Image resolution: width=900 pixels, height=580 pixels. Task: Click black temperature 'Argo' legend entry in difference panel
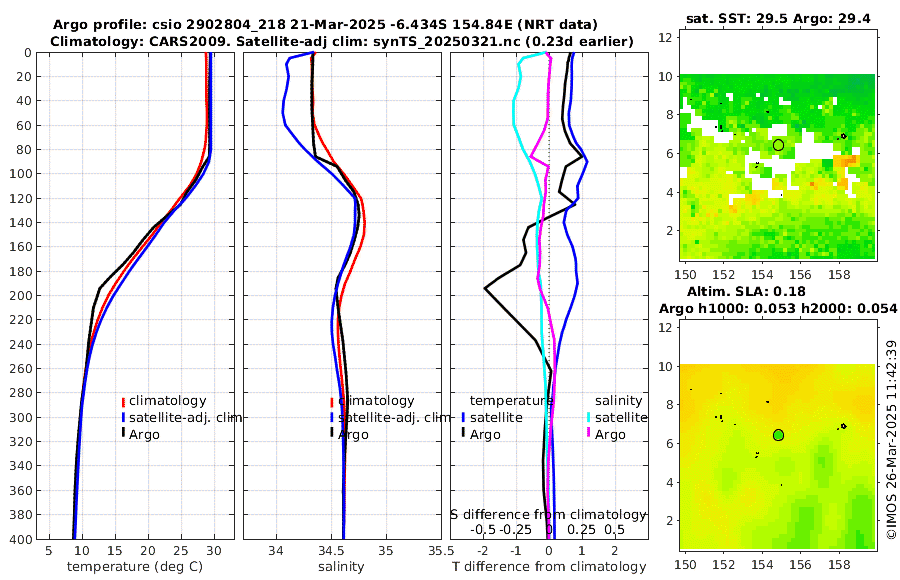coord(481,435)
